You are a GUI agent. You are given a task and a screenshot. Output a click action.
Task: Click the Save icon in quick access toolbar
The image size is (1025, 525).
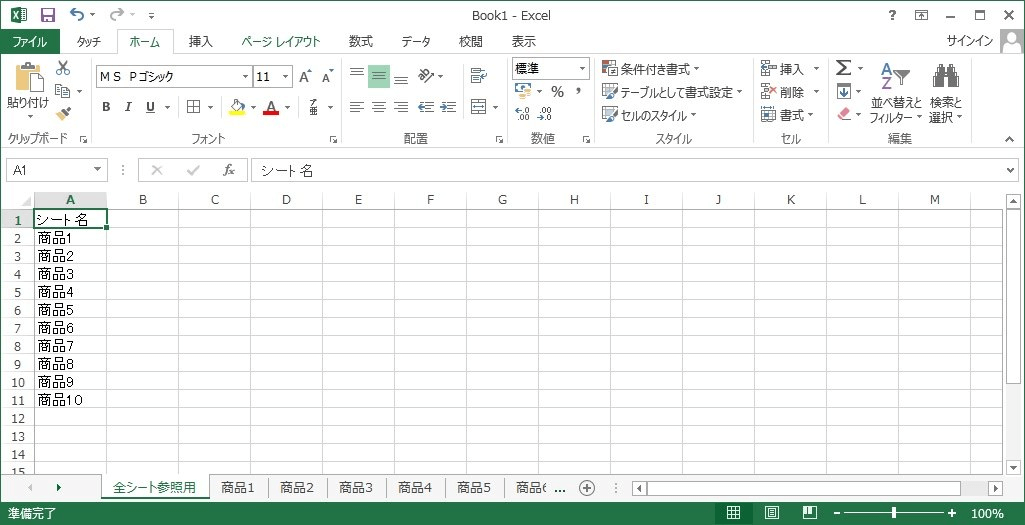[47, 15]
